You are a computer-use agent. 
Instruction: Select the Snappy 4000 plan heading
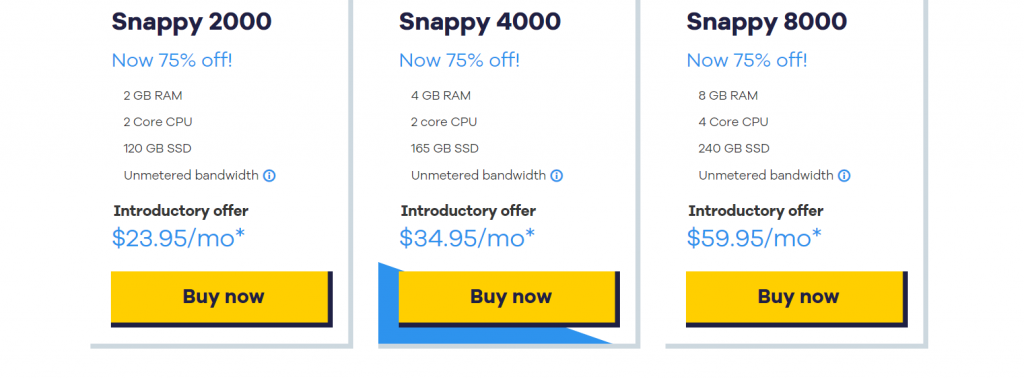[479, 22]
